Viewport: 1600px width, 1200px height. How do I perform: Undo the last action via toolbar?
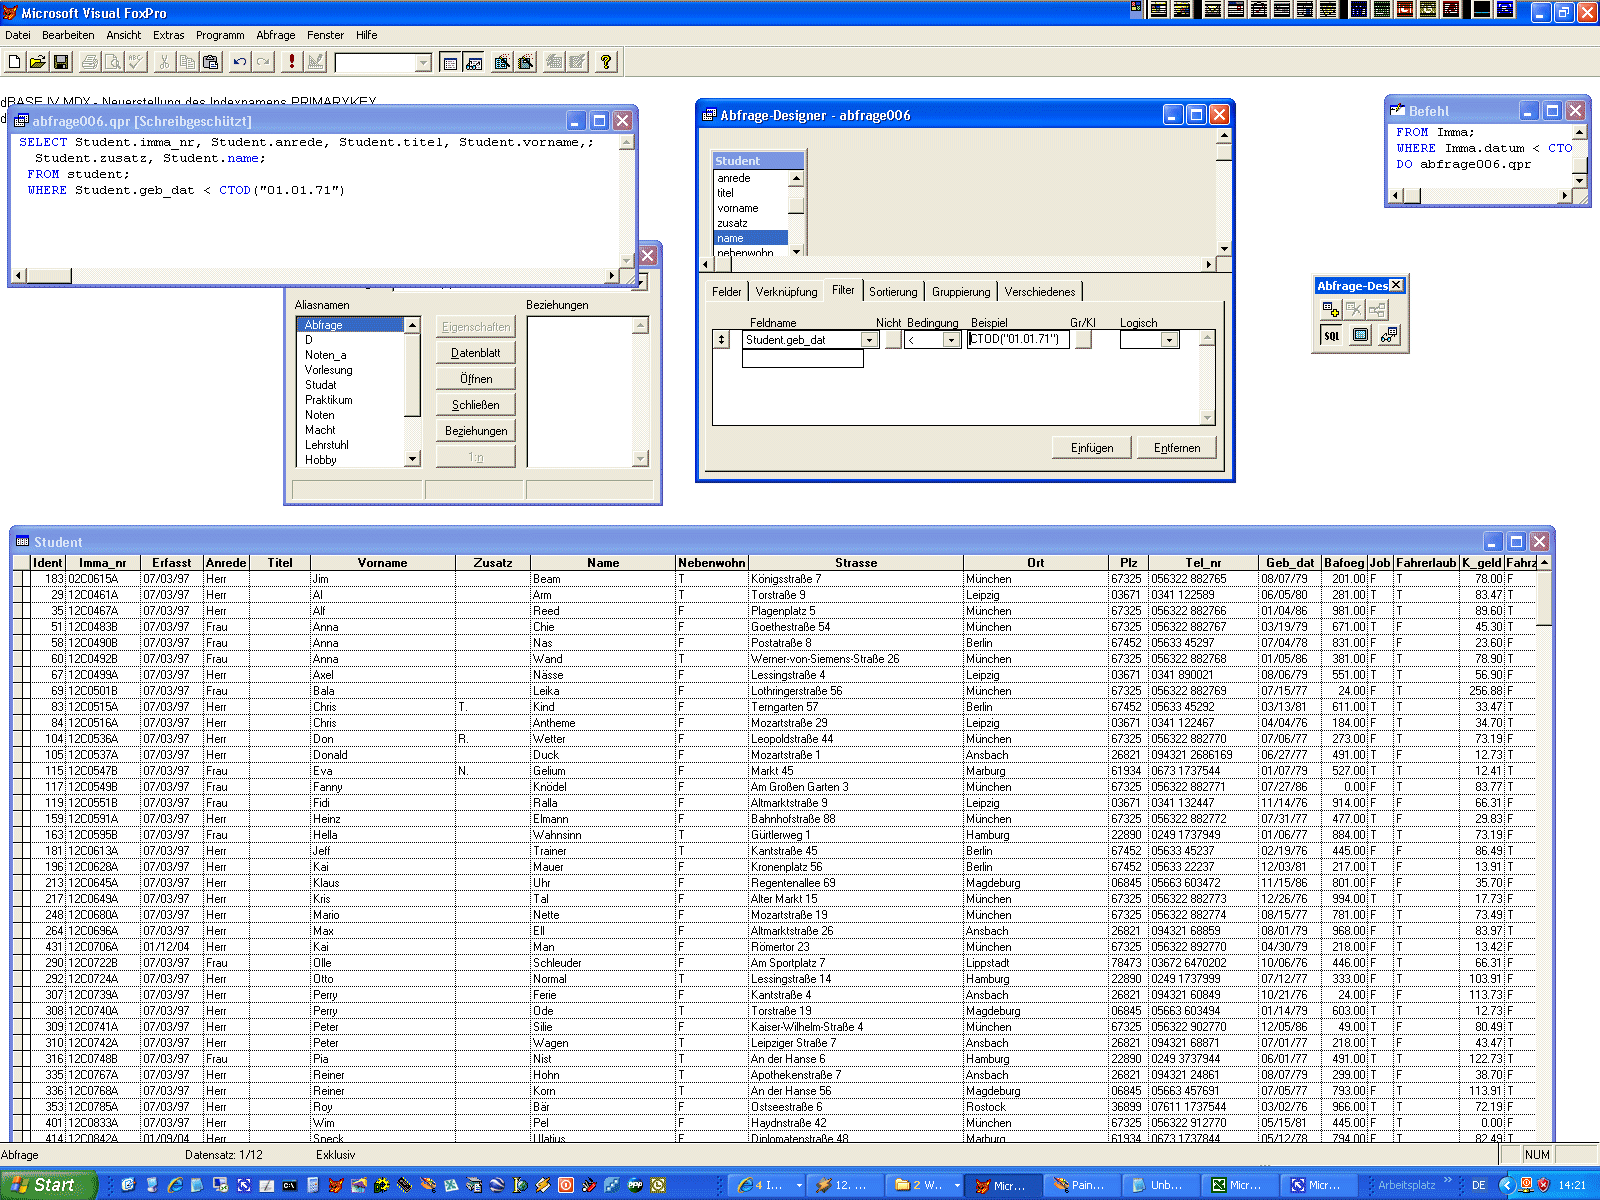coord(240,62)
